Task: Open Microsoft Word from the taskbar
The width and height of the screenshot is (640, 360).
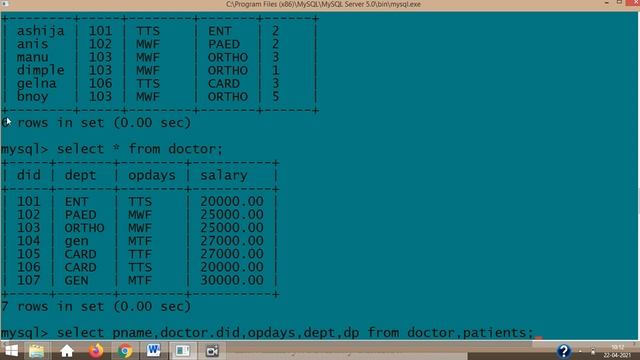Action: click(153, 351)
